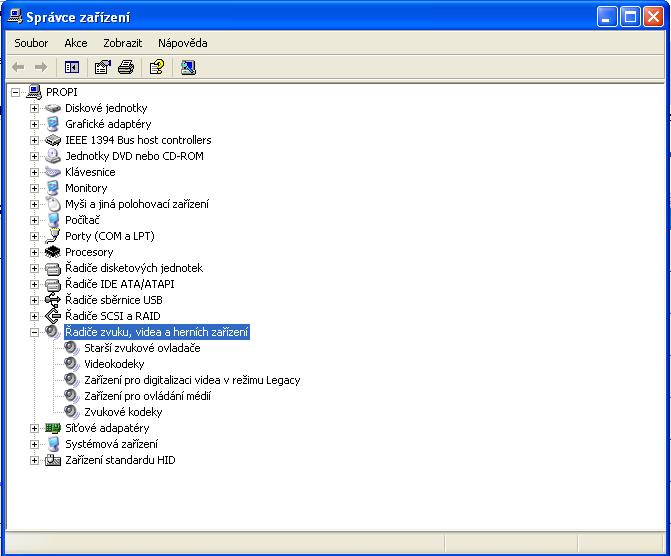Select the Procesory label
671x556 pixels.
tap(89, 252)
